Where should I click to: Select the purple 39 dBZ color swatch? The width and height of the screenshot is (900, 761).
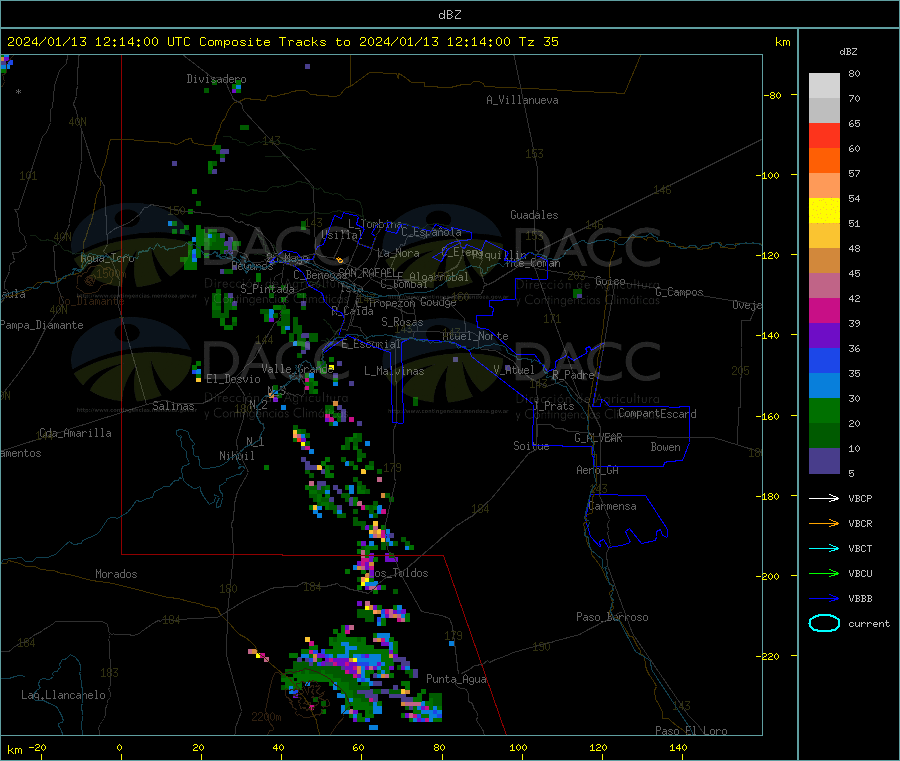[x=824, y=336]
